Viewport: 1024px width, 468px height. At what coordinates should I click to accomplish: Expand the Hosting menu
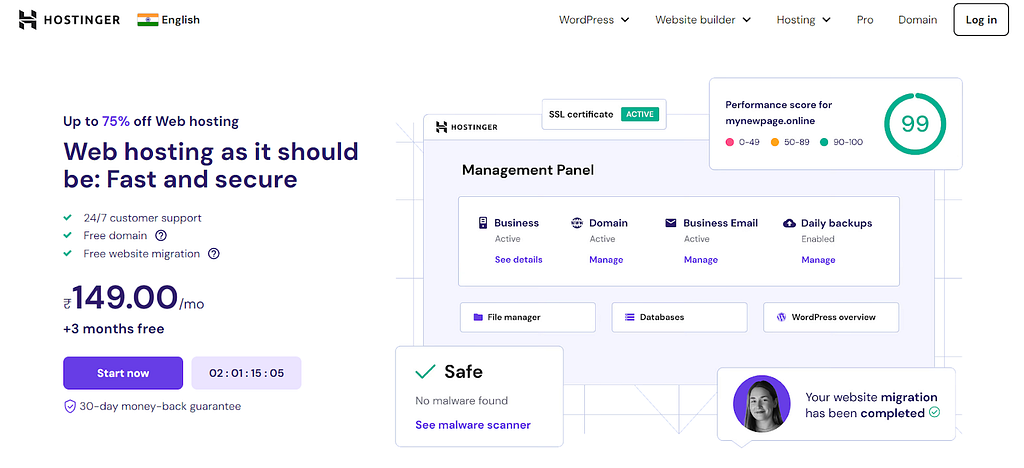pos(803,20)
